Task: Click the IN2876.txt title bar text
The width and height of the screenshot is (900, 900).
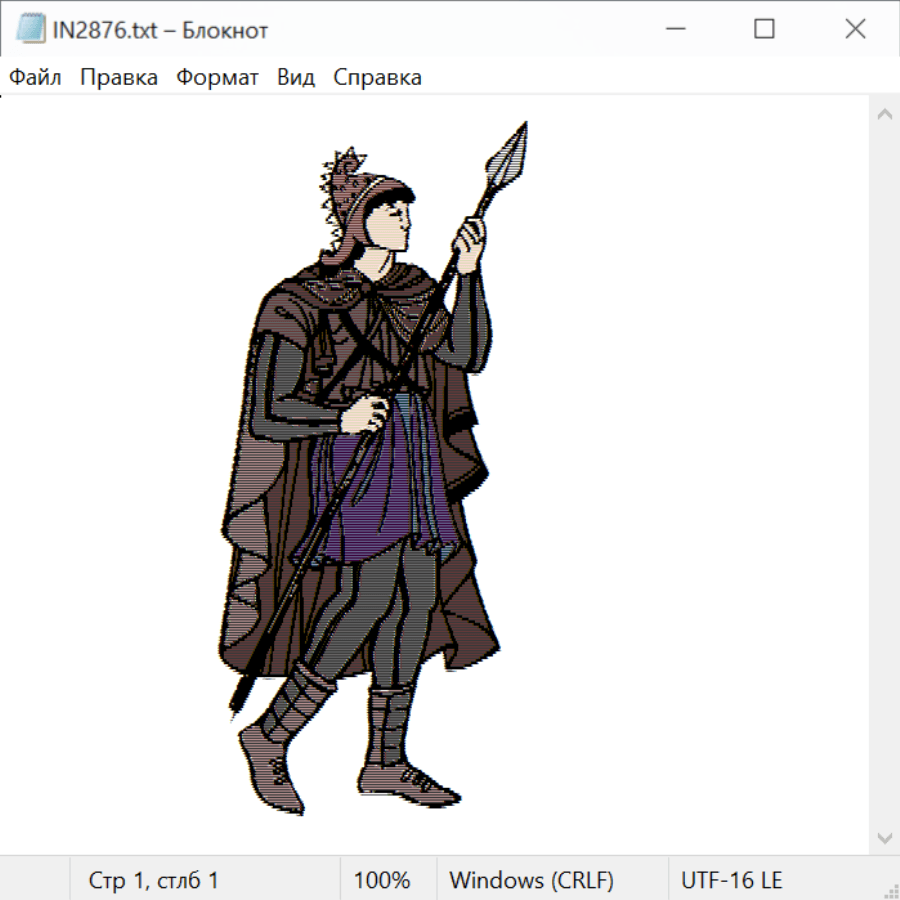Action: (x=160, y=30)
